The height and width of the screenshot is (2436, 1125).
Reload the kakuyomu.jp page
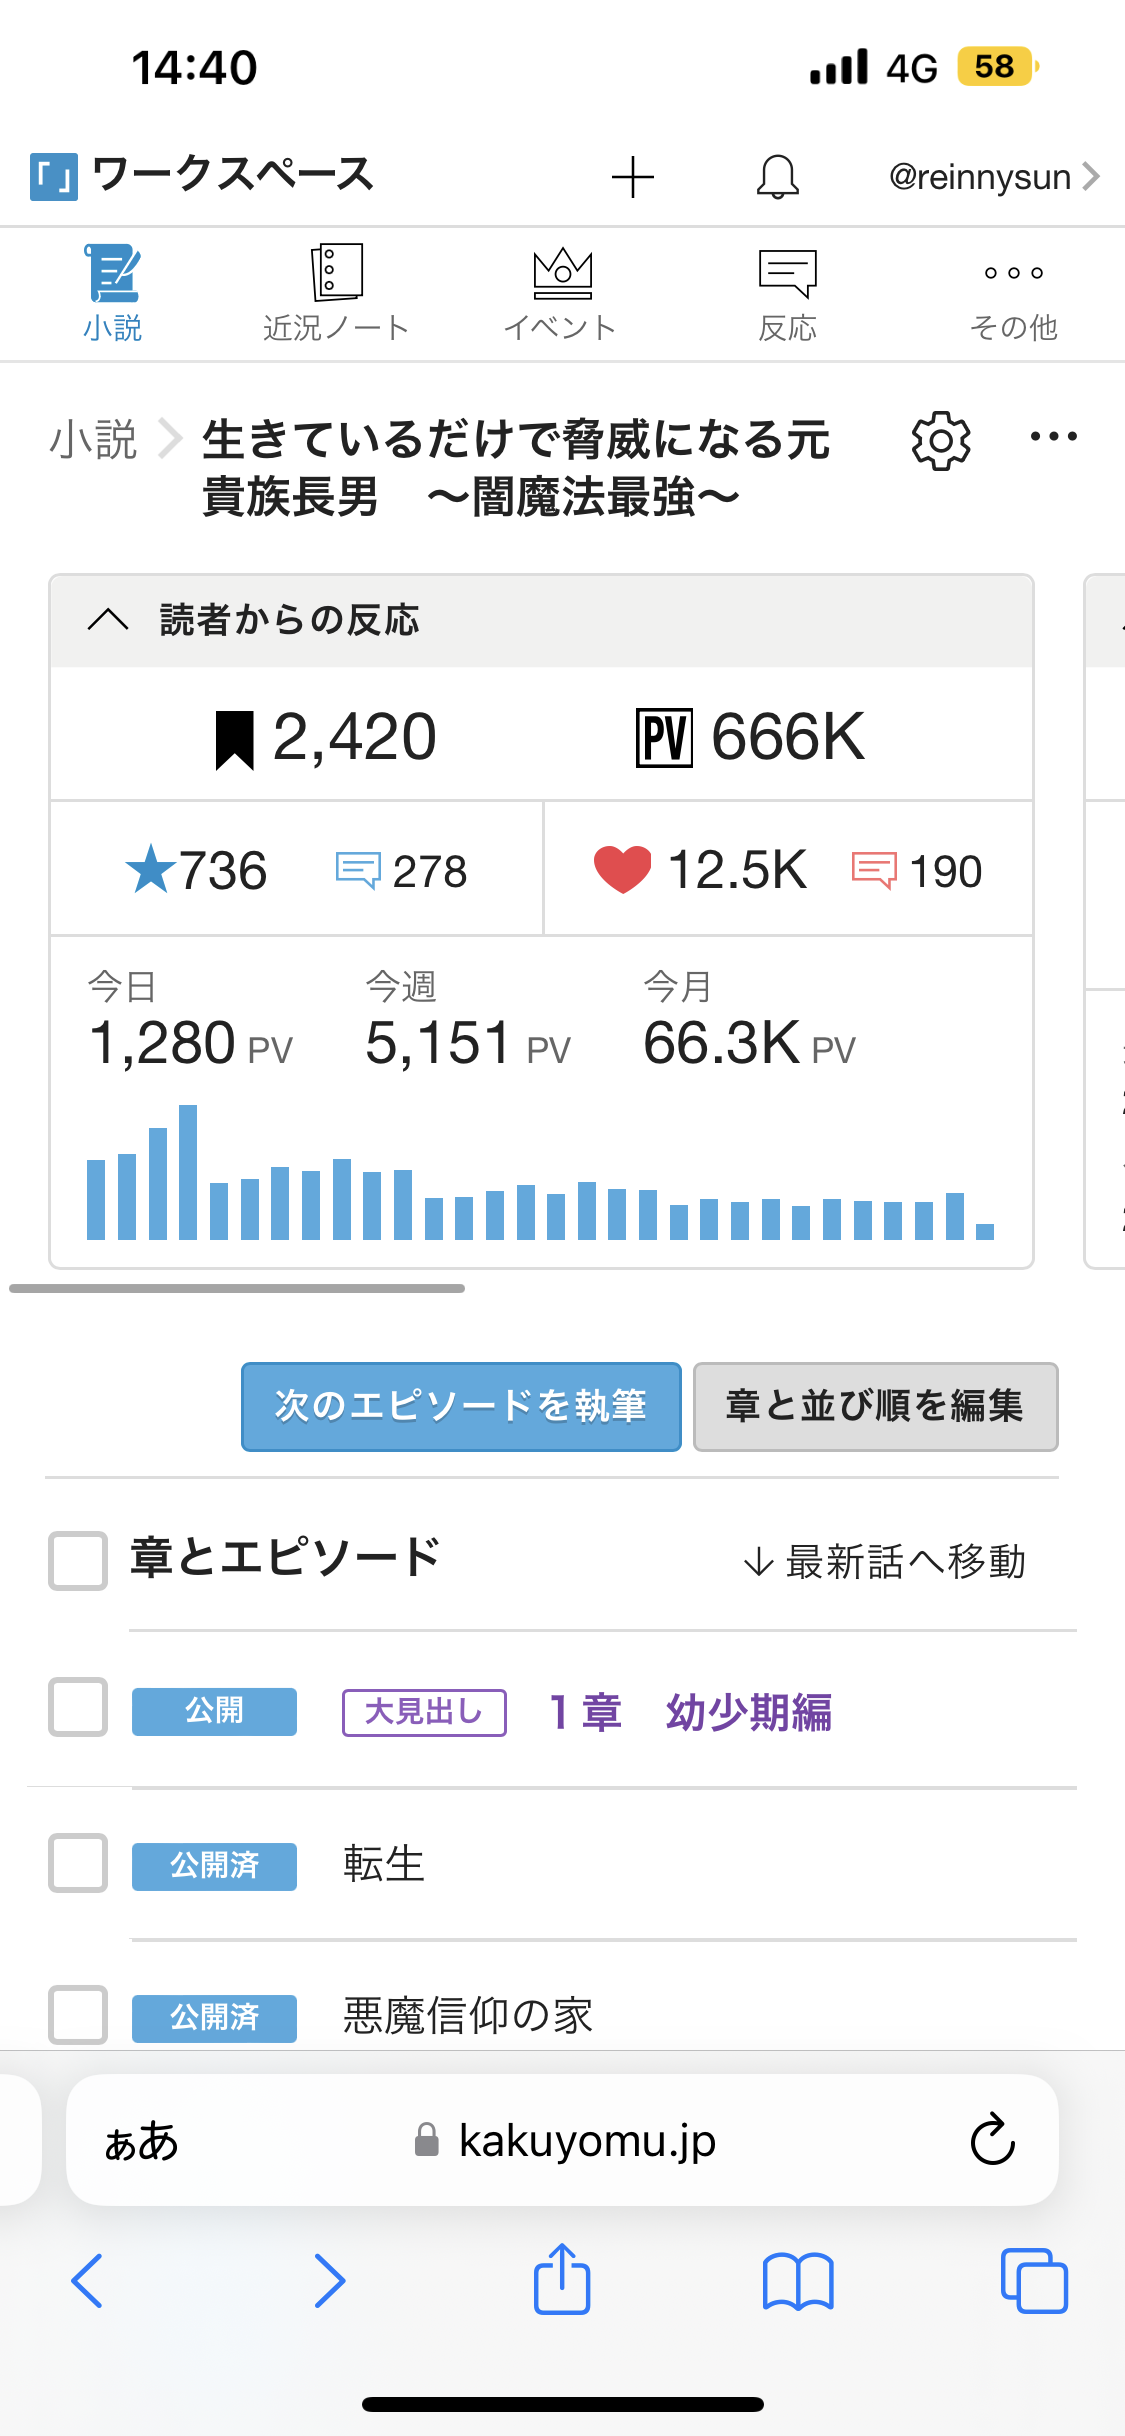point(992,2140)
